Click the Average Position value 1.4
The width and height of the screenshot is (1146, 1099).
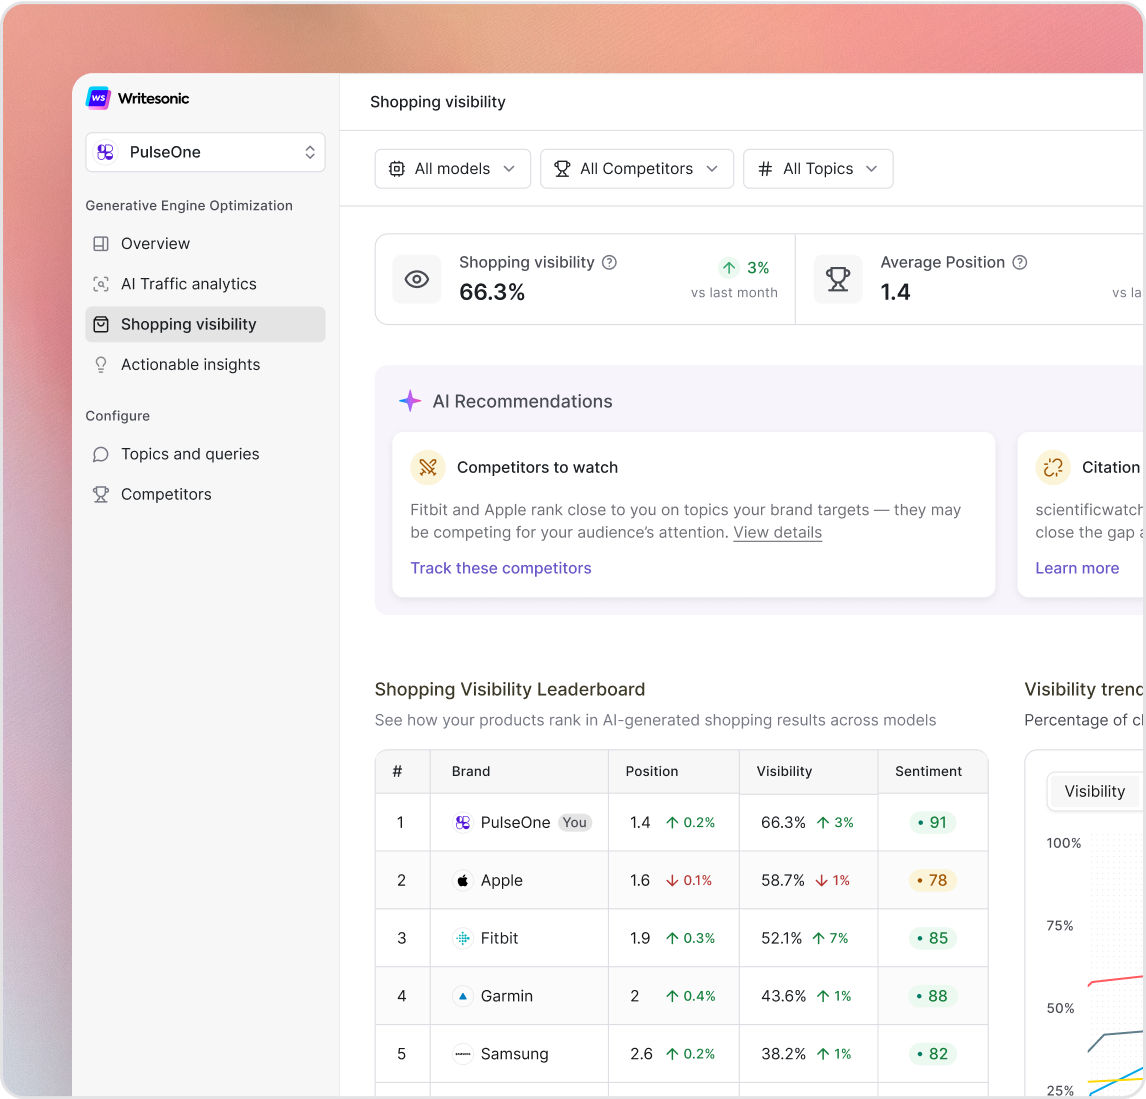coord(895,292)
